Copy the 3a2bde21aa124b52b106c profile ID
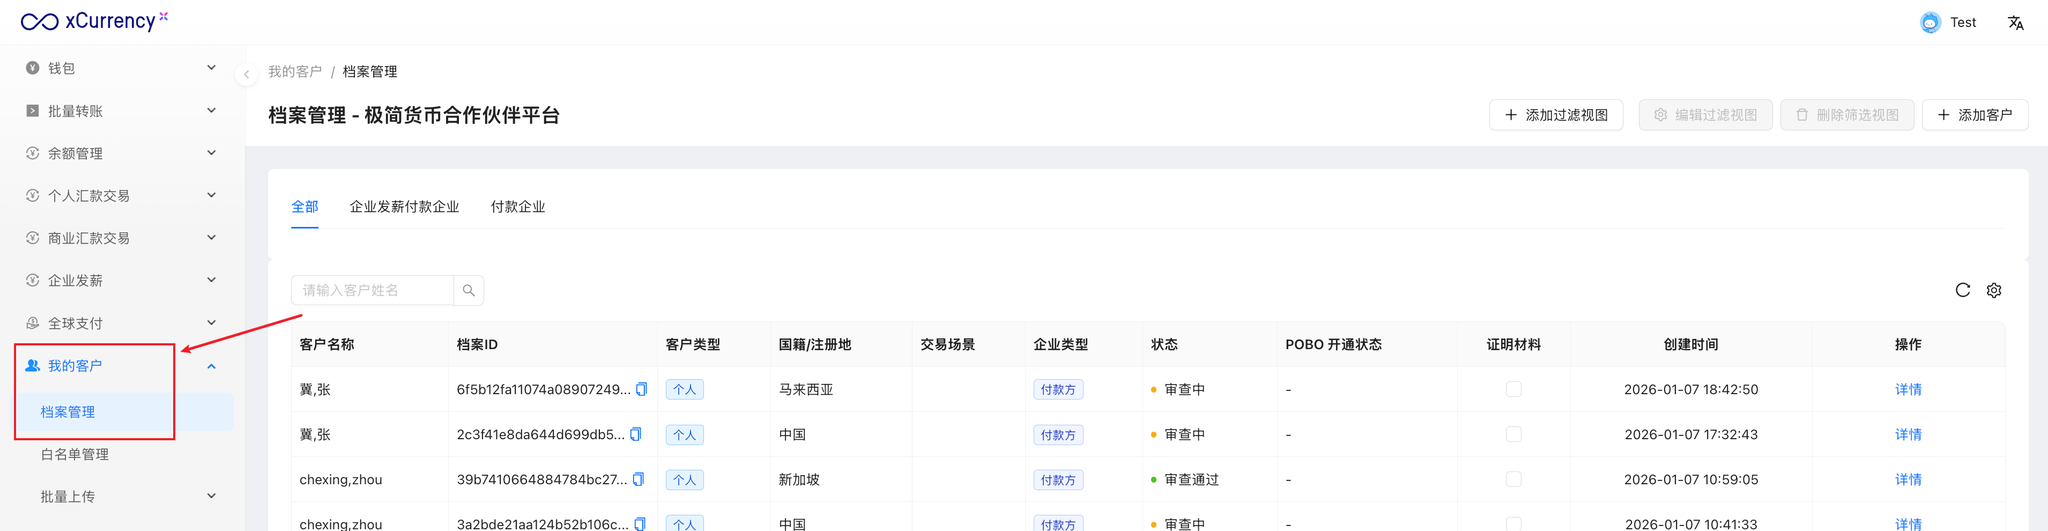 640,524
